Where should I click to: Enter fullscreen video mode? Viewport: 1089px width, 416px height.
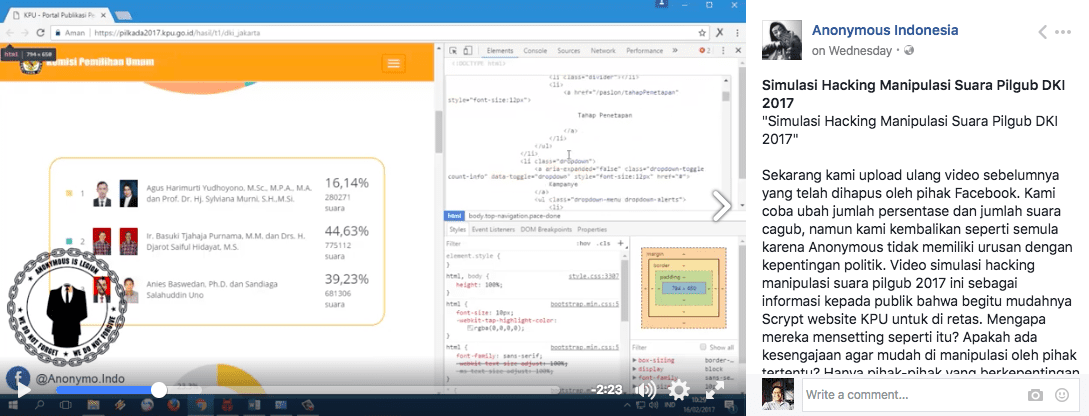point(715,390)
